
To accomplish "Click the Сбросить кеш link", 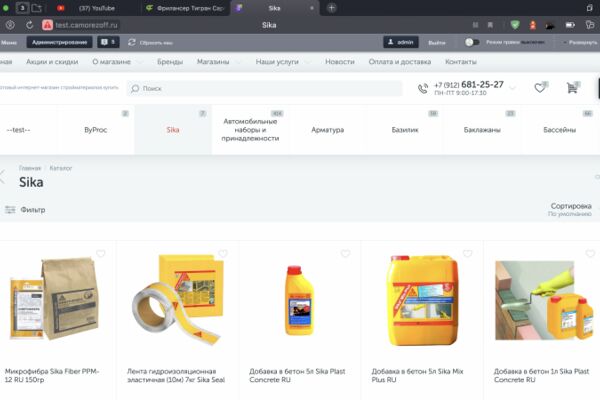I will point(156,42).
